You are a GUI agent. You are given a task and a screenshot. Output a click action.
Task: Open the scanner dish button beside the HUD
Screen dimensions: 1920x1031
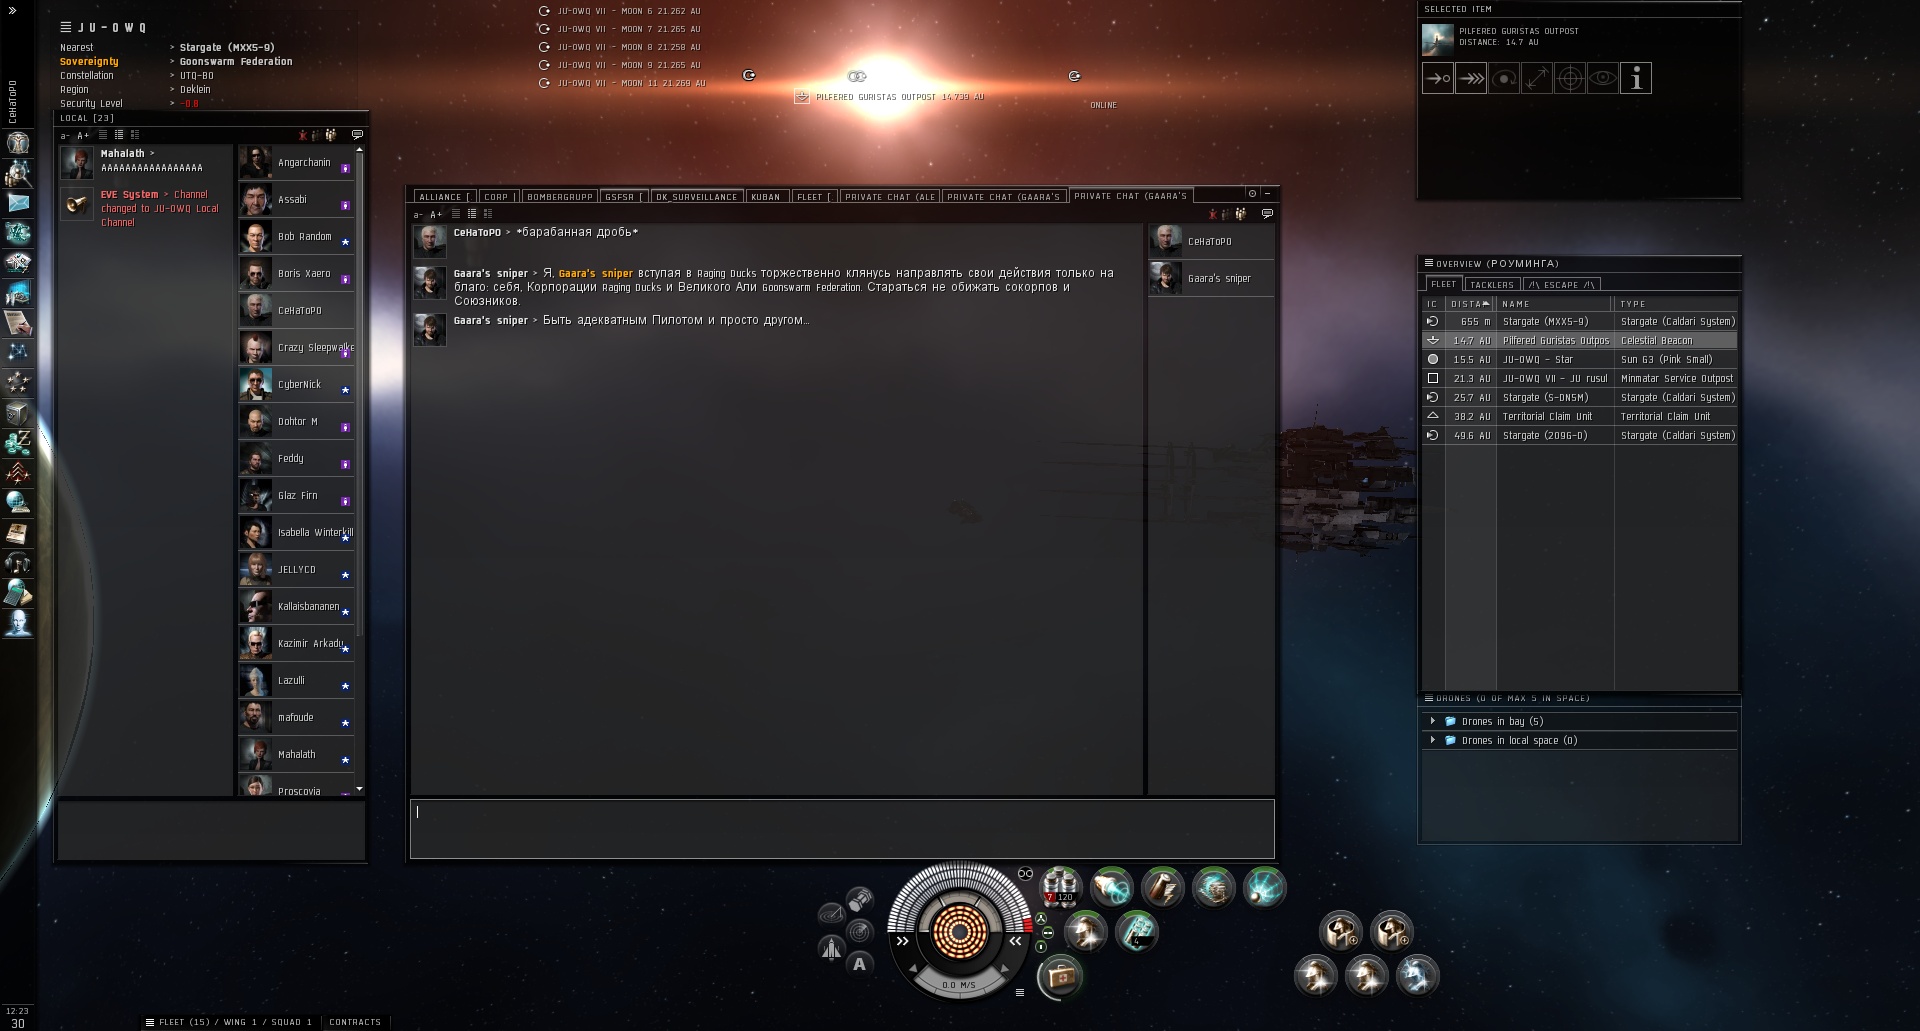tap(831, 913)
